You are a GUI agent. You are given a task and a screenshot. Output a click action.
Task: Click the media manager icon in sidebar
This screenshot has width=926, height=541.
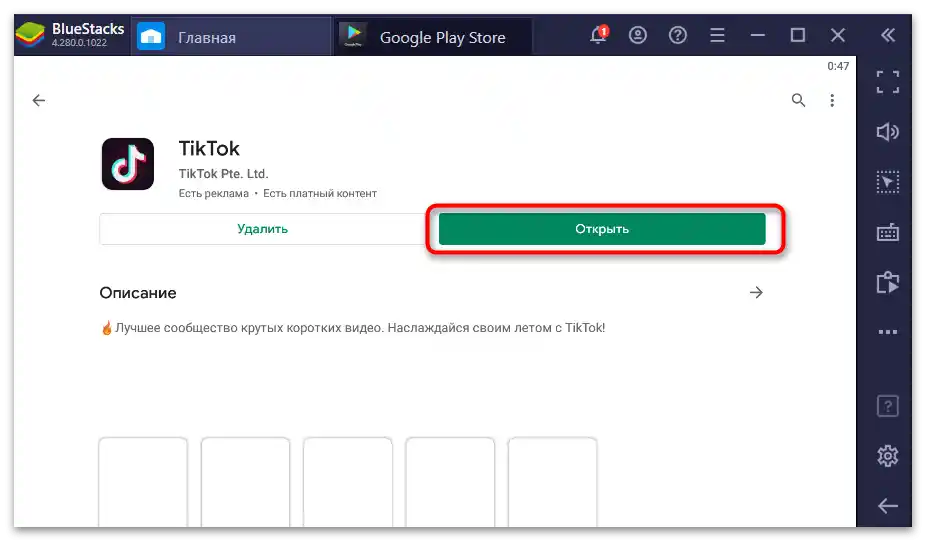click(x=888, y=282)
